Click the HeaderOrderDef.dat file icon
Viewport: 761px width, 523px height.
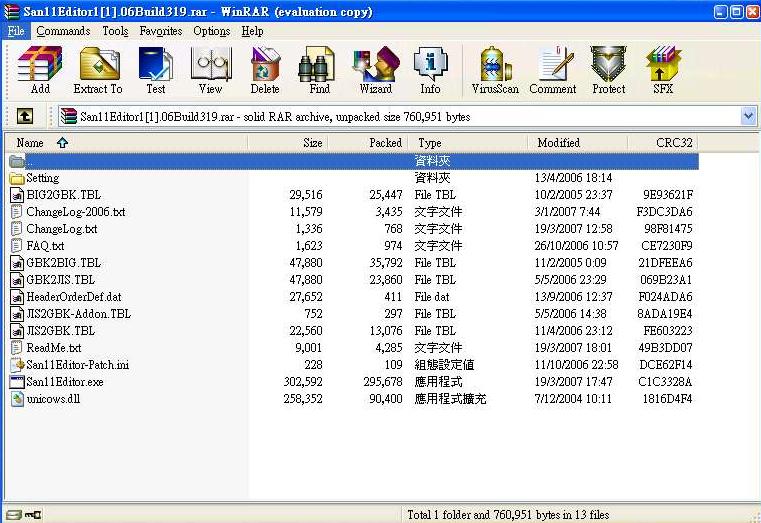(17, 297)
